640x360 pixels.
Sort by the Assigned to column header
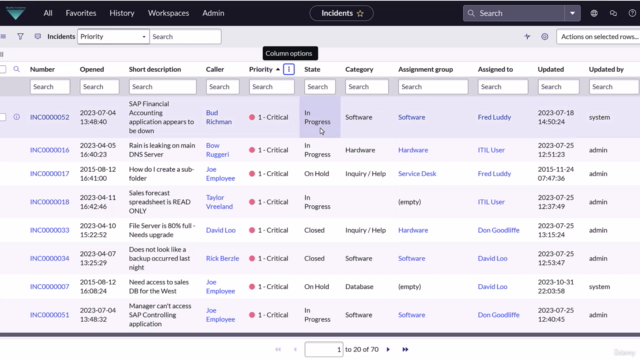(495, 69)
